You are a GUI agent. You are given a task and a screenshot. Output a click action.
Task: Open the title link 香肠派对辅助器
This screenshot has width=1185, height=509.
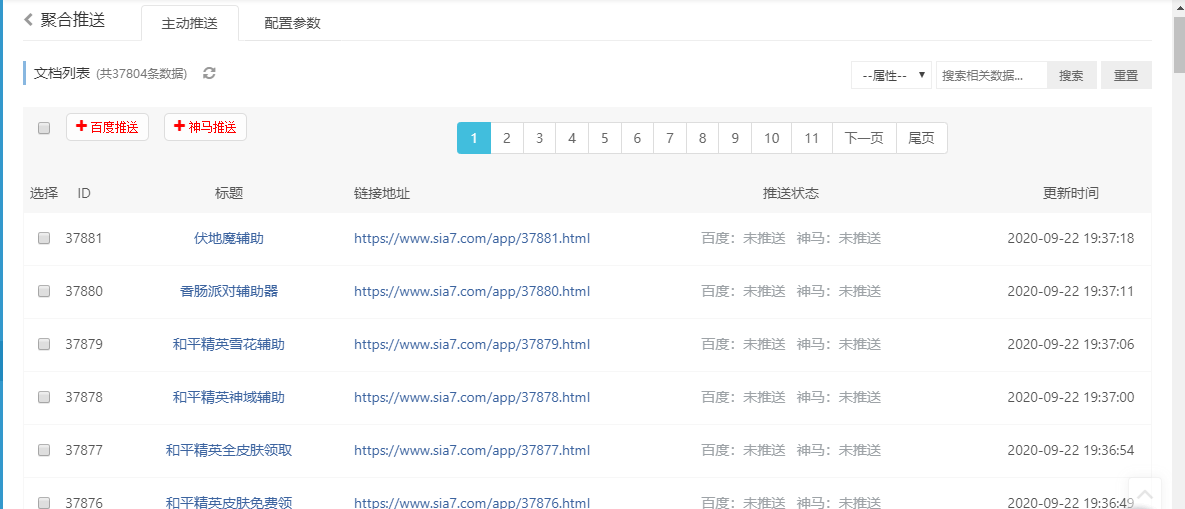pos(229,291)
